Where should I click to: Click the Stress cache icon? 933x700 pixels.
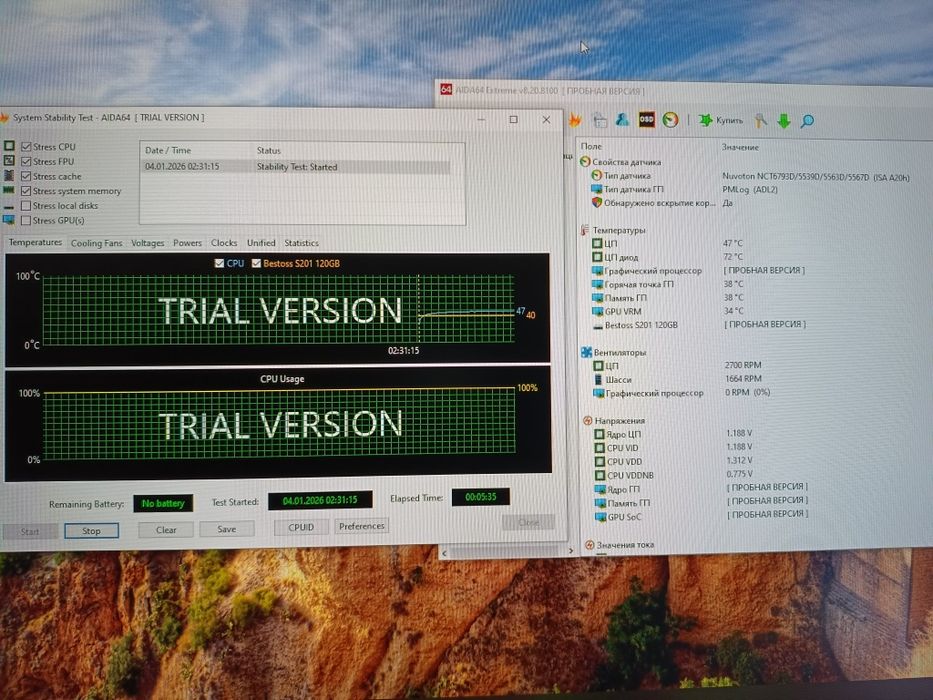[x=9, y=176]
